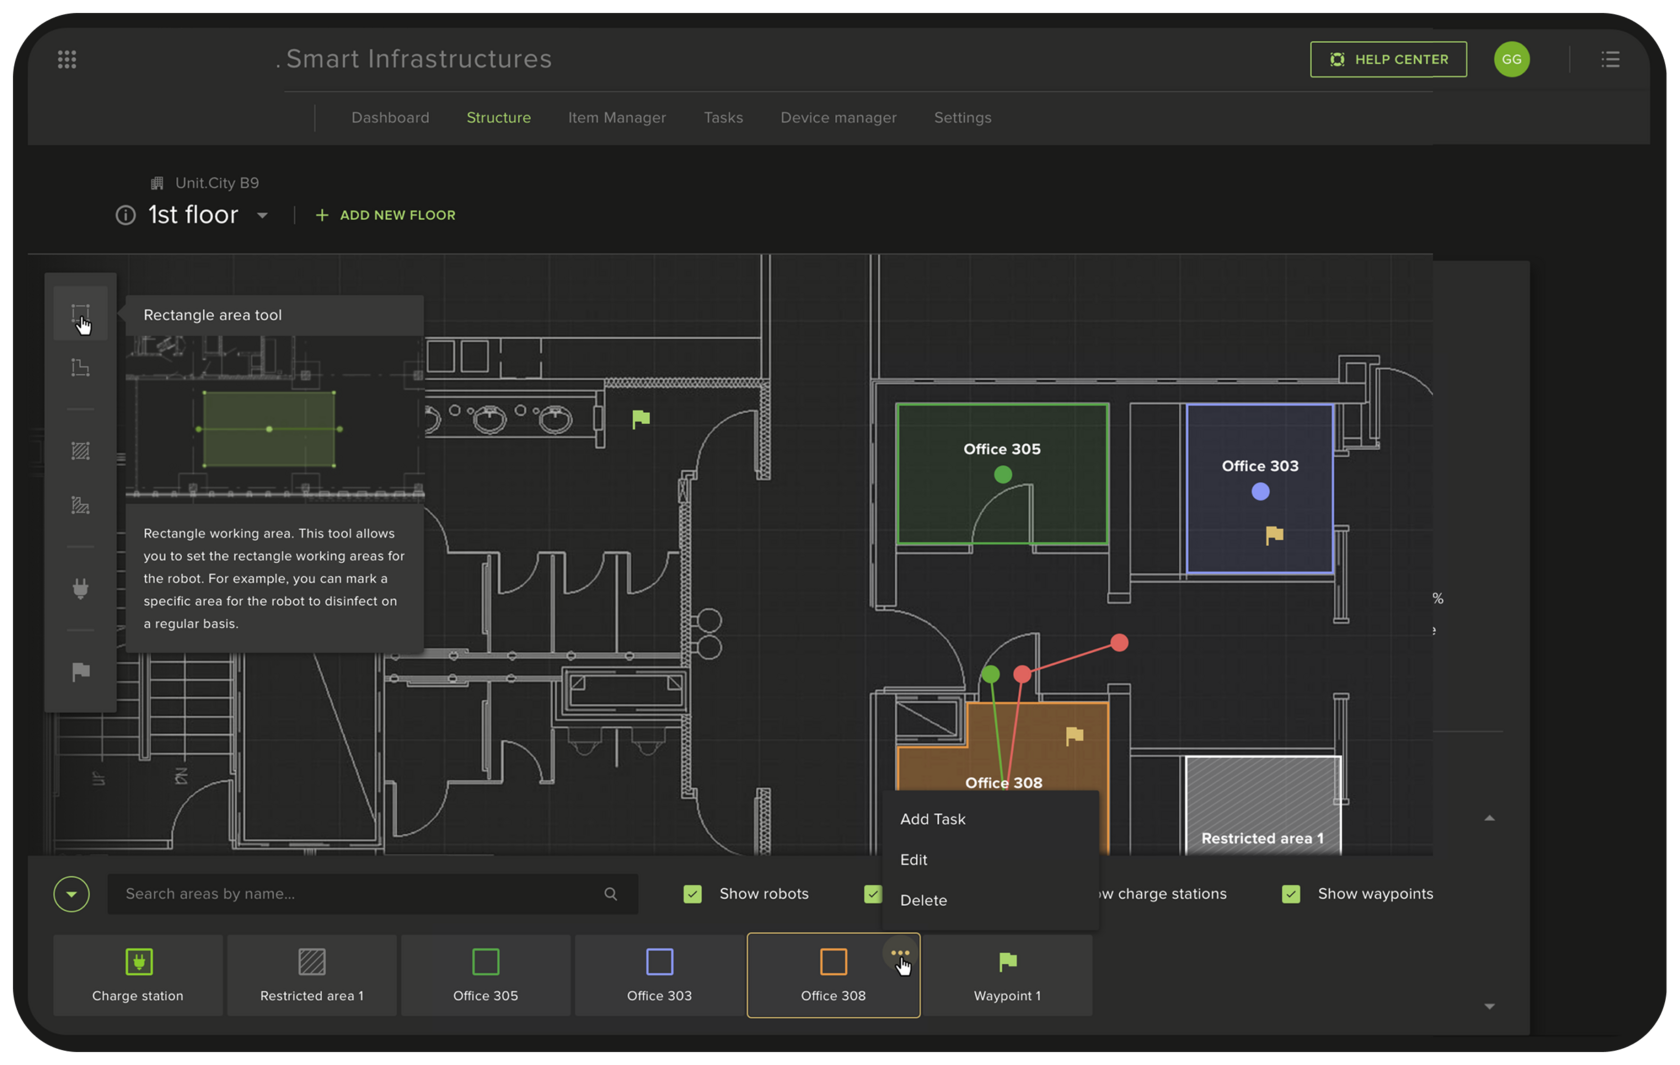
Task: Expand the 1st floor dropdown arrow
Action: (x=262, y=216)
